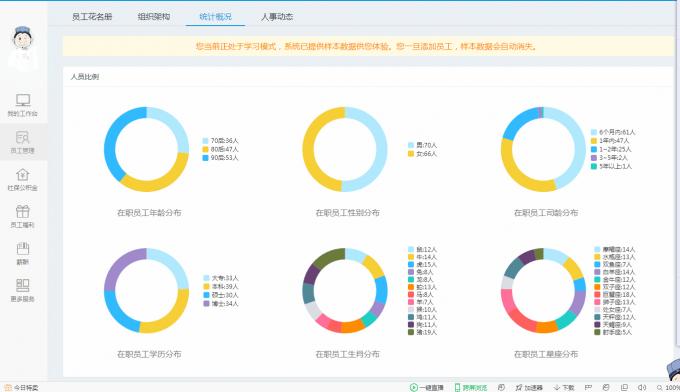Click the 射手座:5人 legend item
This screenshot has width=680, height=392.
click(x=614, y=332)
